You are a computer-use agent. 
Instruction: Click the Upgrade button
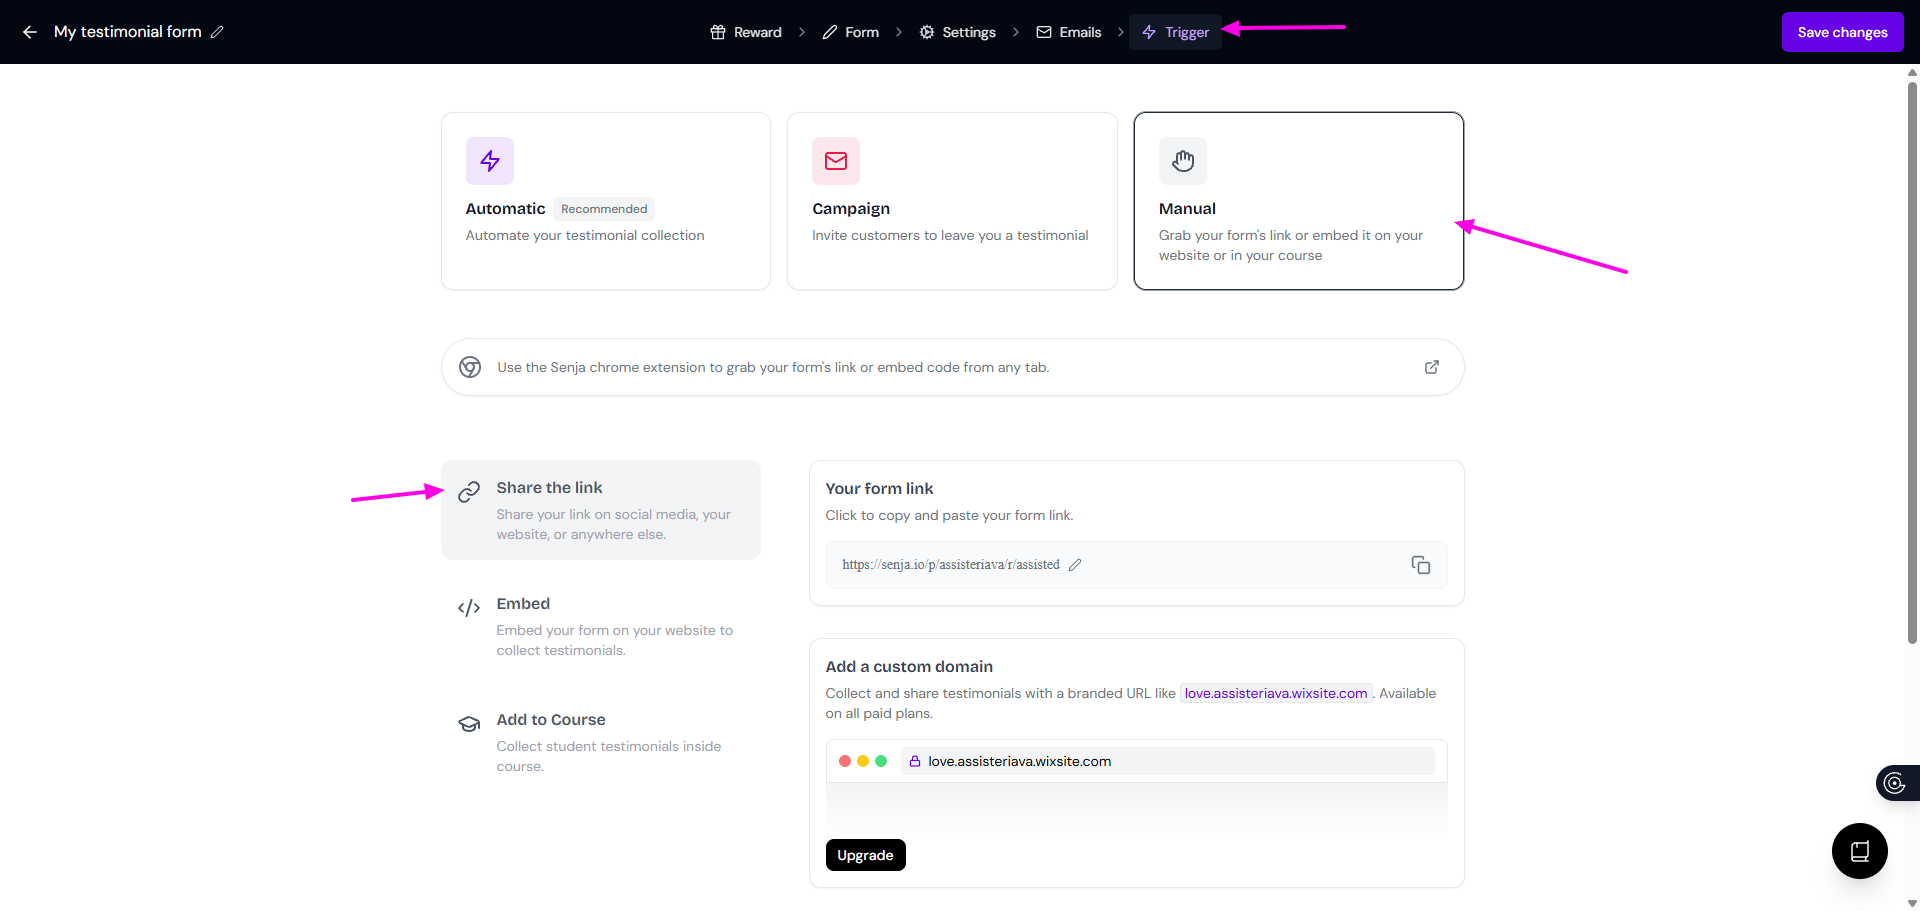(865, 855)
